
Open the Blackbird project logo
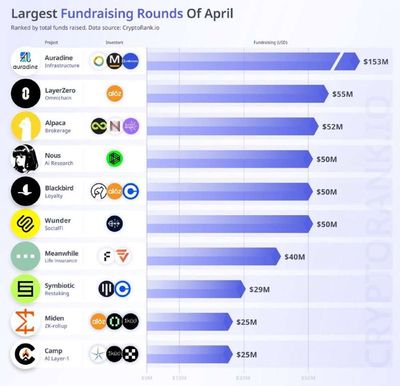pyautogui.click(x=25, y=191)
